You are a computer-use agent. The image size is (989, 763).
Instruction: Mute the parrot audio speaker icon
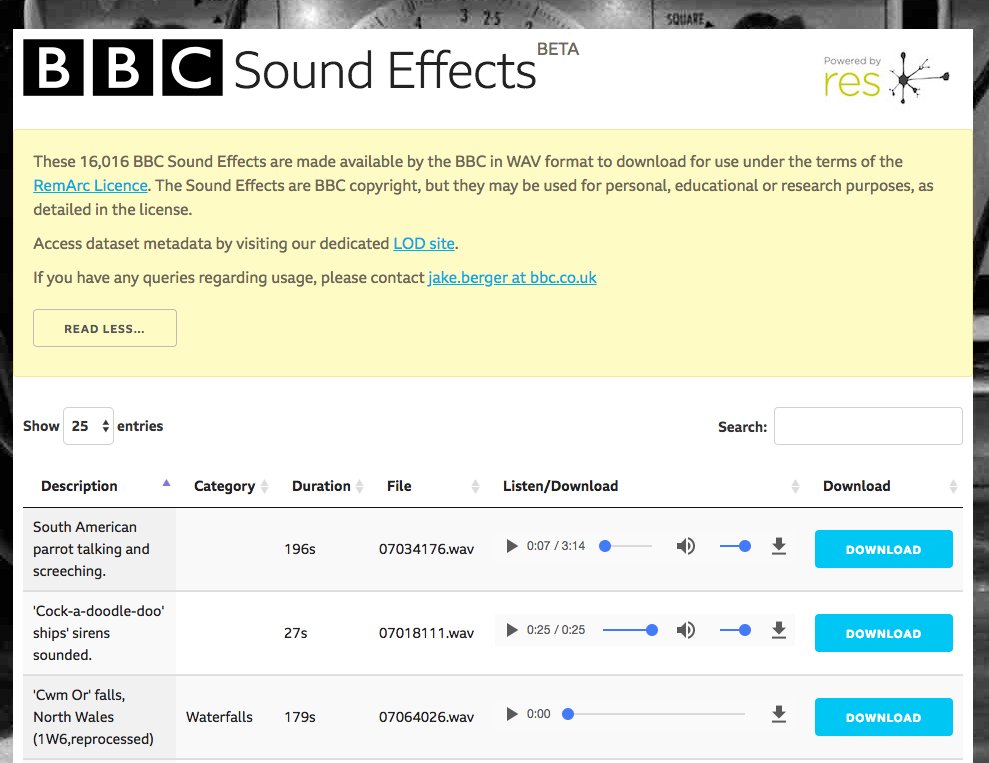click(x=686, y=546)
